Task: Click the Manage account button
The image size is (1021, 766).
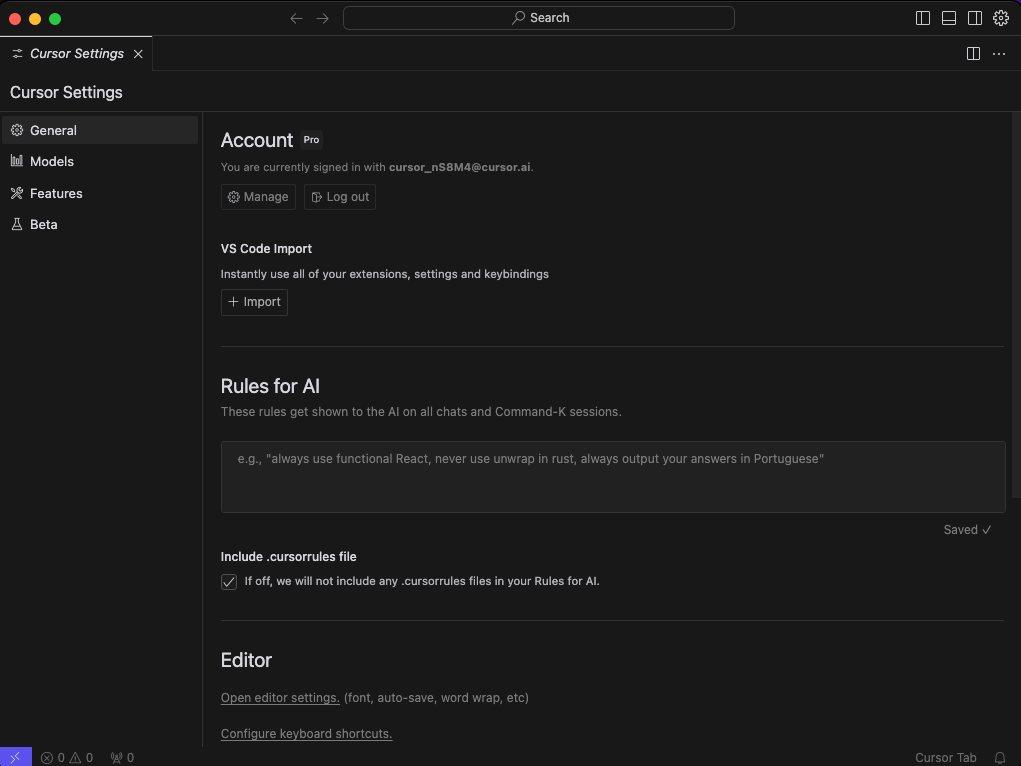Action: (258, 197)
